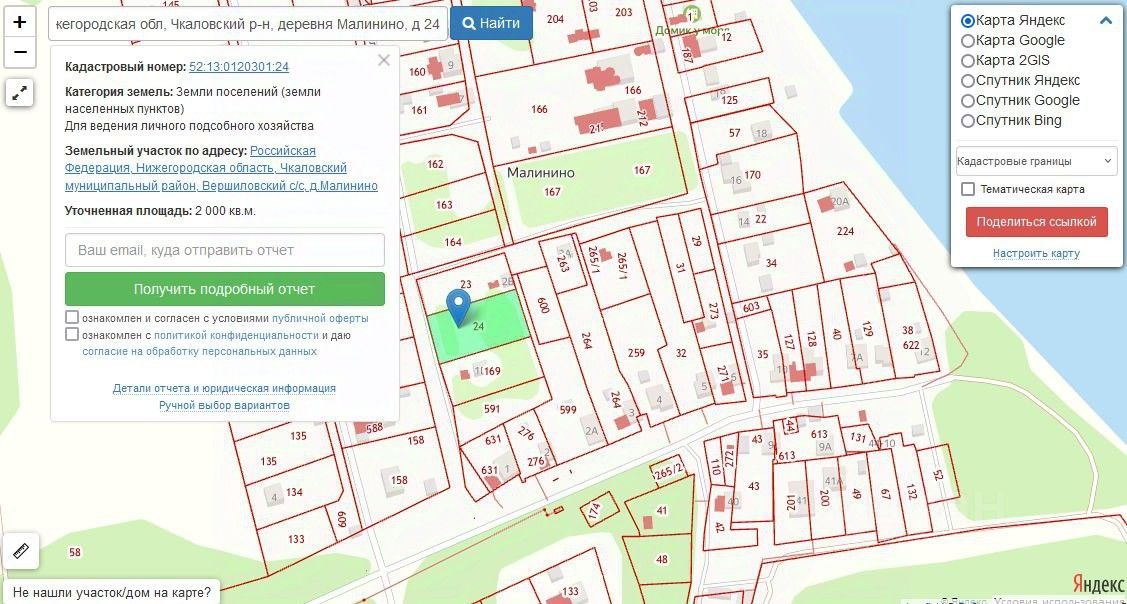
Task: Open Детали отчета и юридическая информация link
Action: (224, 388)
